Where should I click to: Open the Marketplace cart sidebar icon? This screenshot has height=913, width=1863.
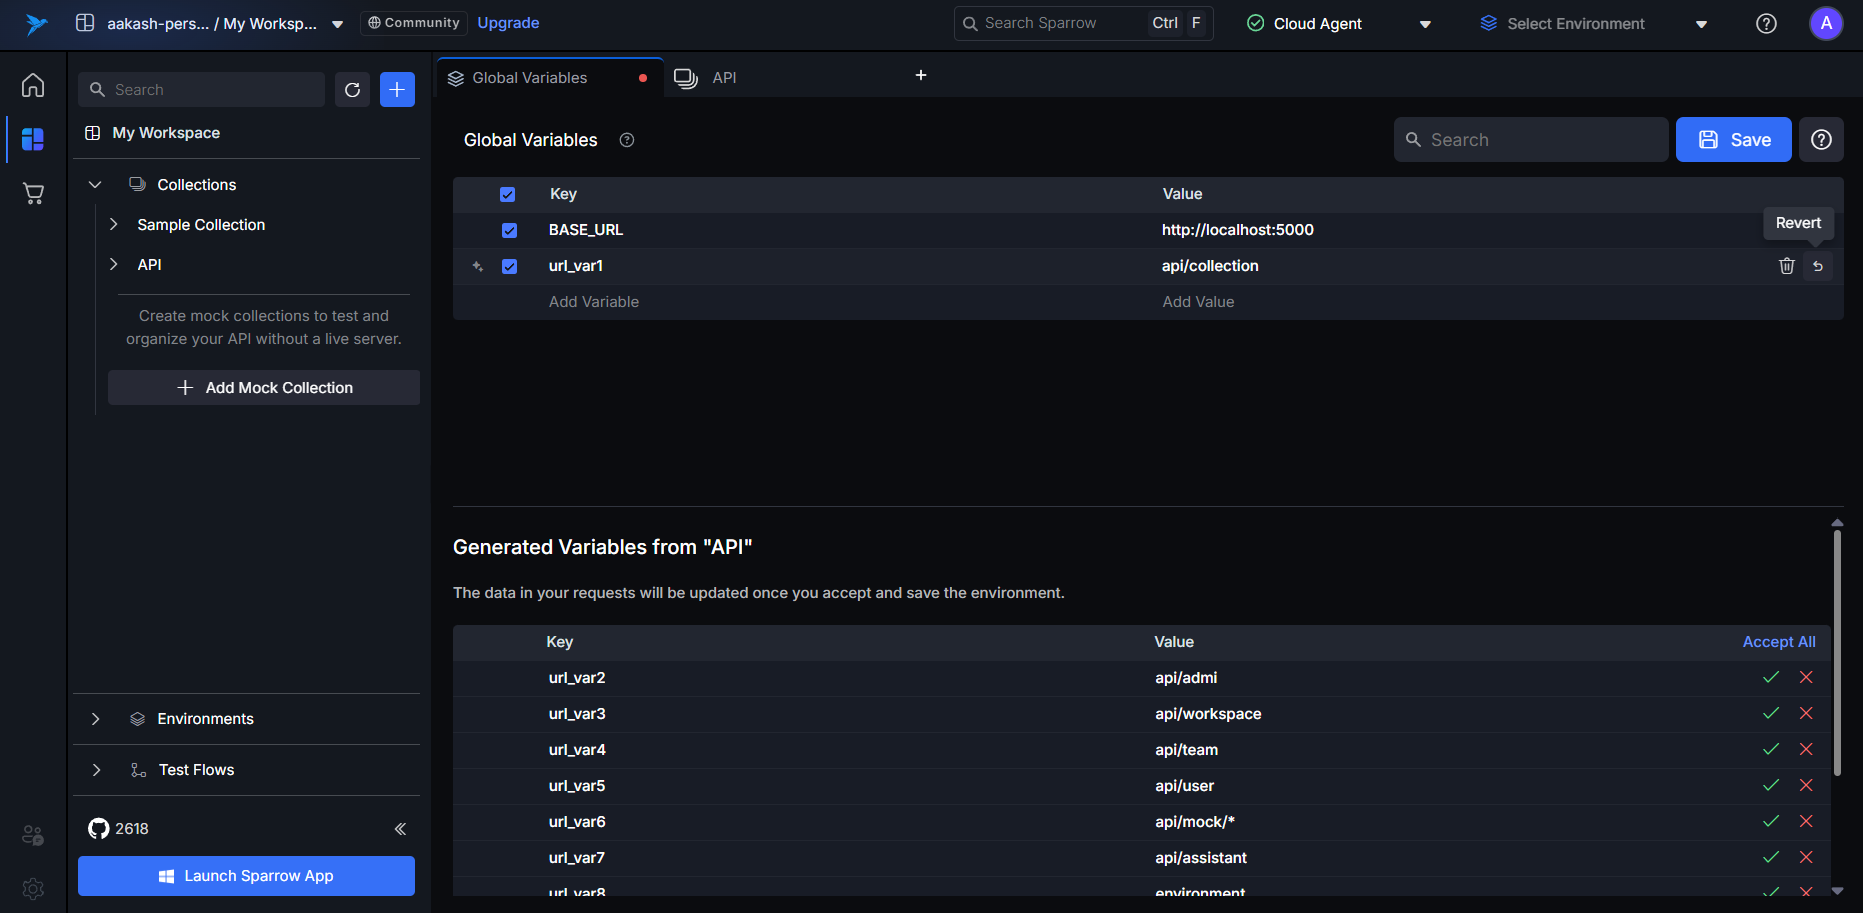(33, 193)
